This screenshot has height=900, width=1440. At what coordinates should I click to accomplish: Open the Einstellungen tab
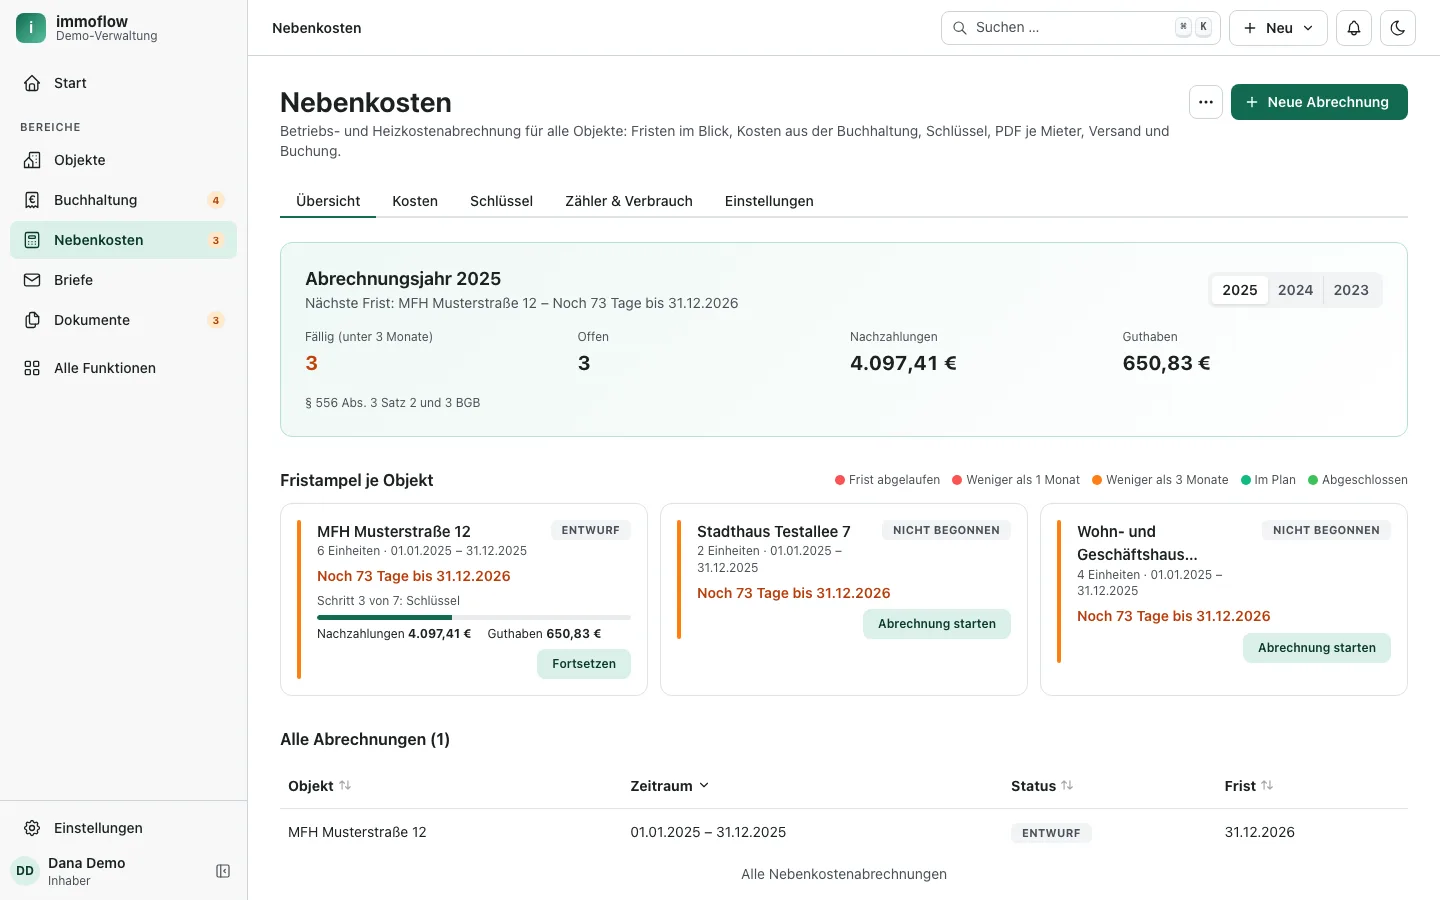pyautogui.click(x=769, y=201)
